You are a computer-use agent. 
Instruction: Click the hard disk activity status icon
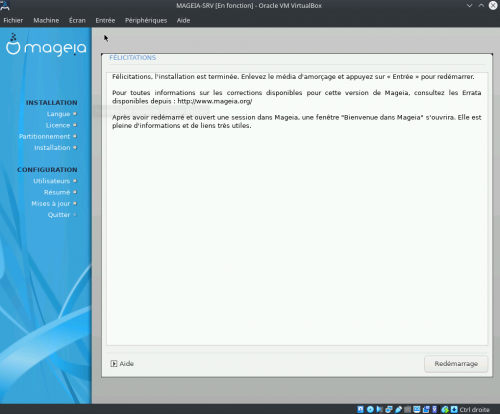(360, 409)
